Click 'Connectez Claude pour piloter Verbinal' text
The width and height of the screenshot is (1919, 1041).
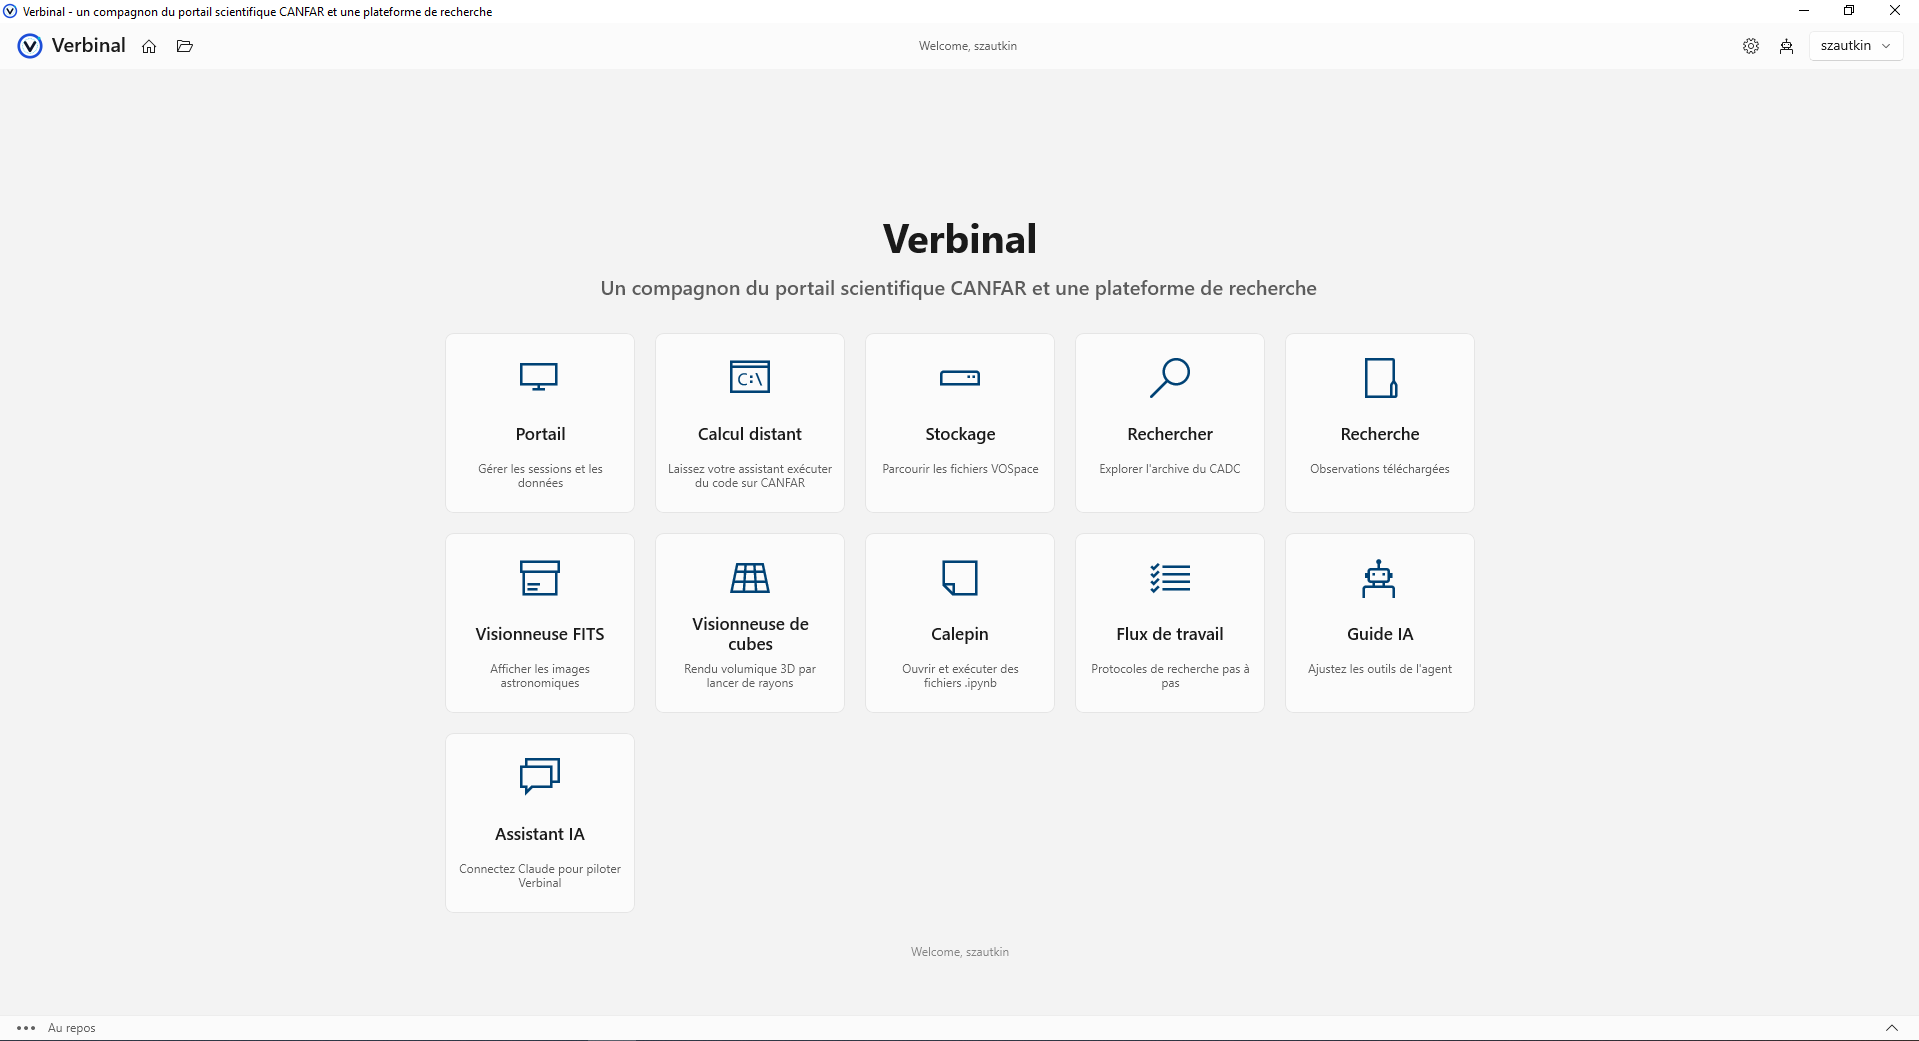coord(540,876)
